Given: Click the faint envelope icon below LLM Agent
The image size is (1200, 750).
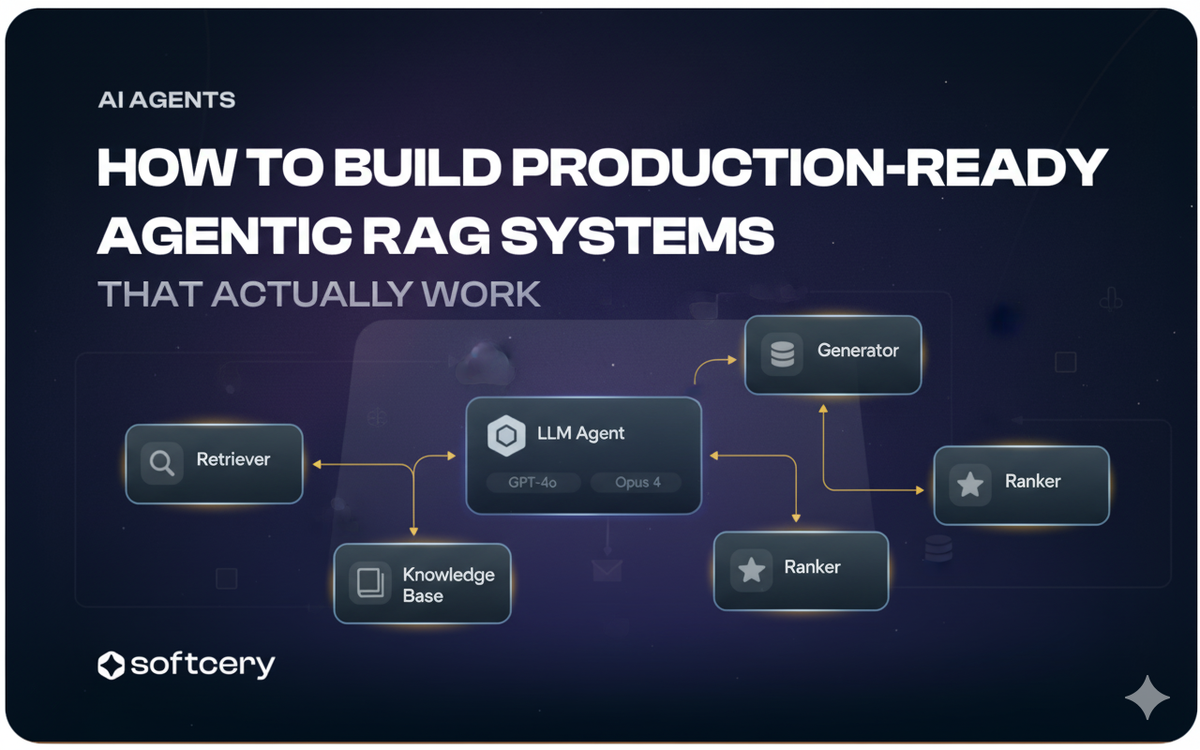Looking at the screenshot, I should [606, 571].
